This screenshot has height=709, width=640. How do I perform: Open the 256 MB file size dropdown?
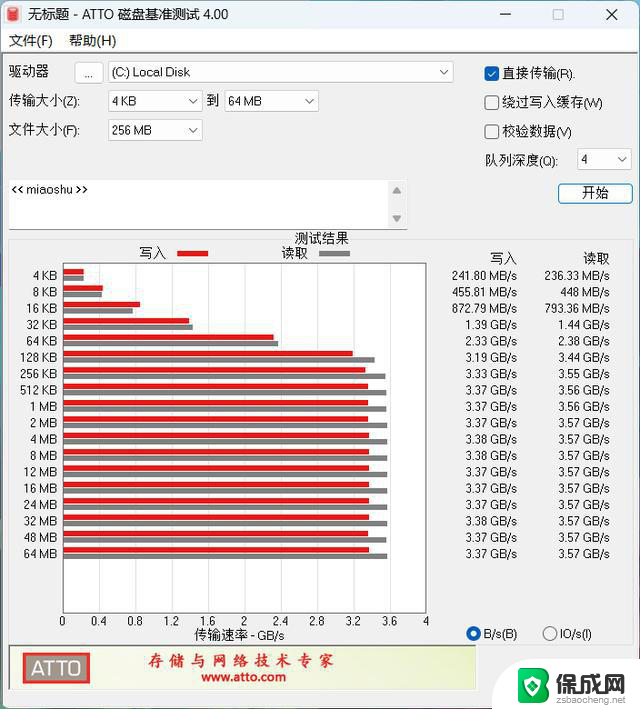coord(155,130)
